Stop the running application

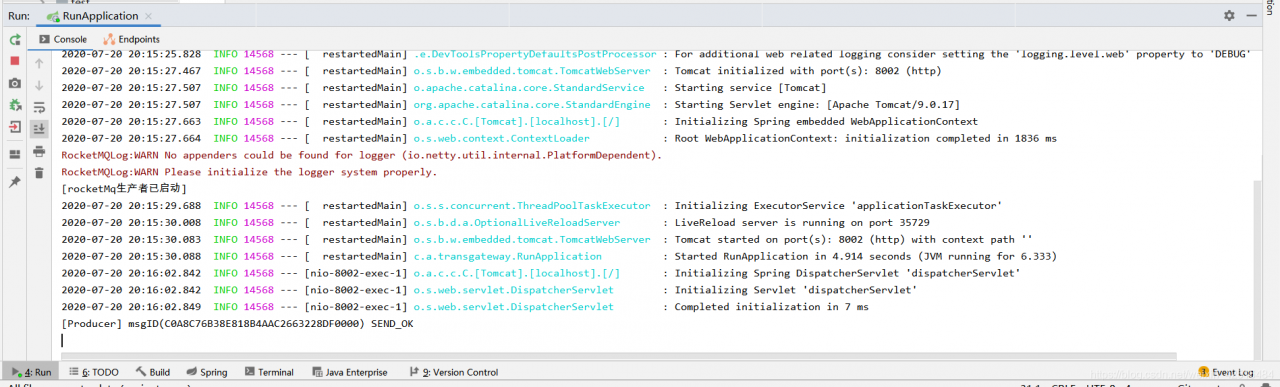pyautogui.click(x=15, y=61)
